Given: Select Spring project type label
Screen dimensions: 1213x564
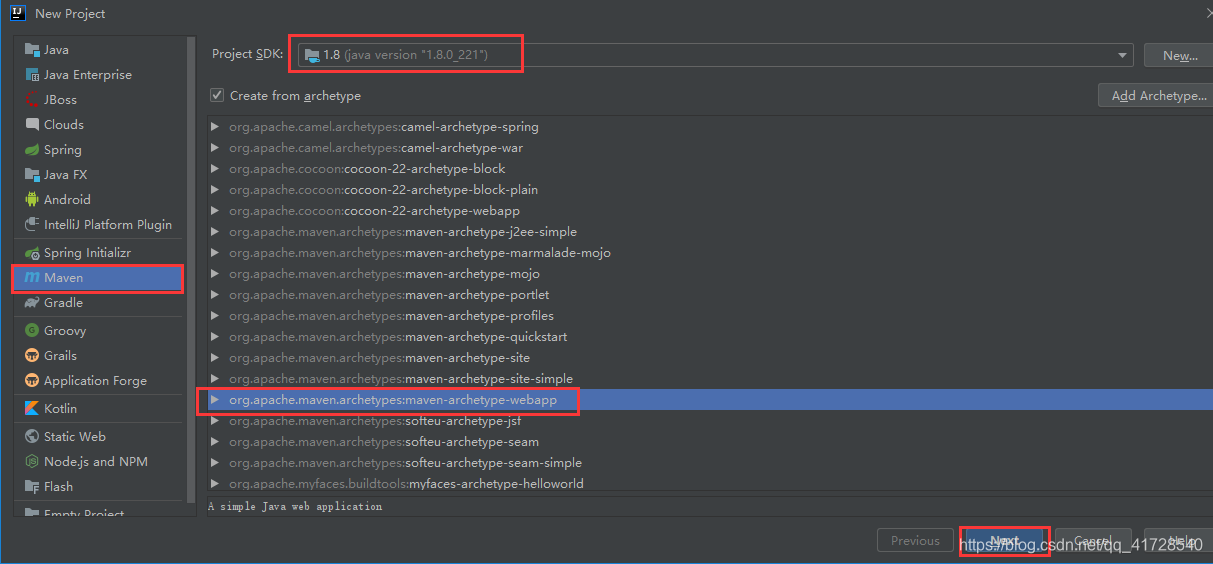Looking at the screenshot, I should [63, 149].
